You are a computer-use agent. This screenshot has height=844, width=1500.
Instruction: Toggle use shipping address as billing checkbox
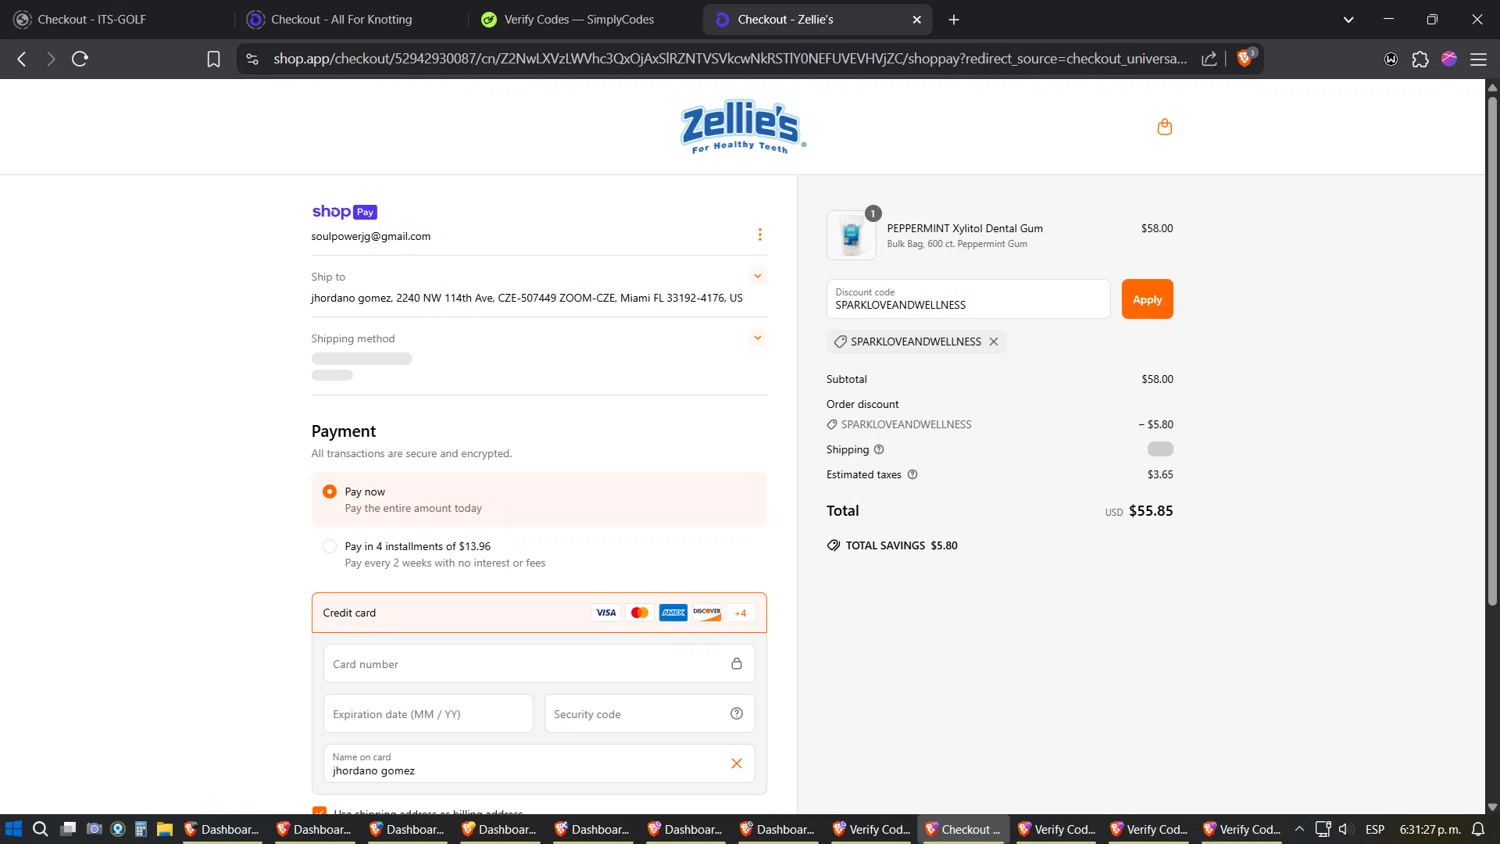[x=319, y=811]
